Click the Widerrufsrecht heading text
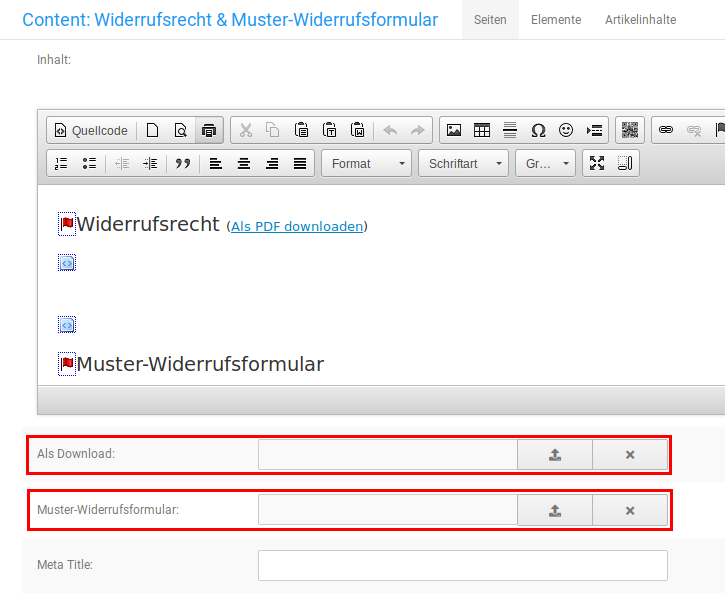This screenshot has height=601, width=725. (x=148, y=224)
